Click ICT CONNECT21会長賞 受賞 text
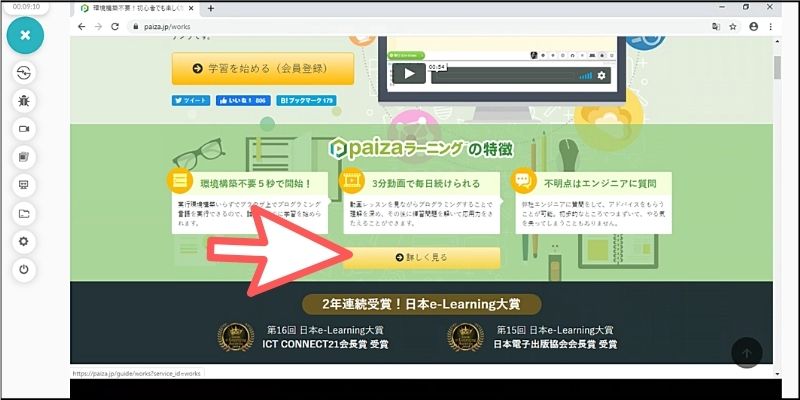Image resolution: width=800 pixels, height=400 pixels. point(325,344)
